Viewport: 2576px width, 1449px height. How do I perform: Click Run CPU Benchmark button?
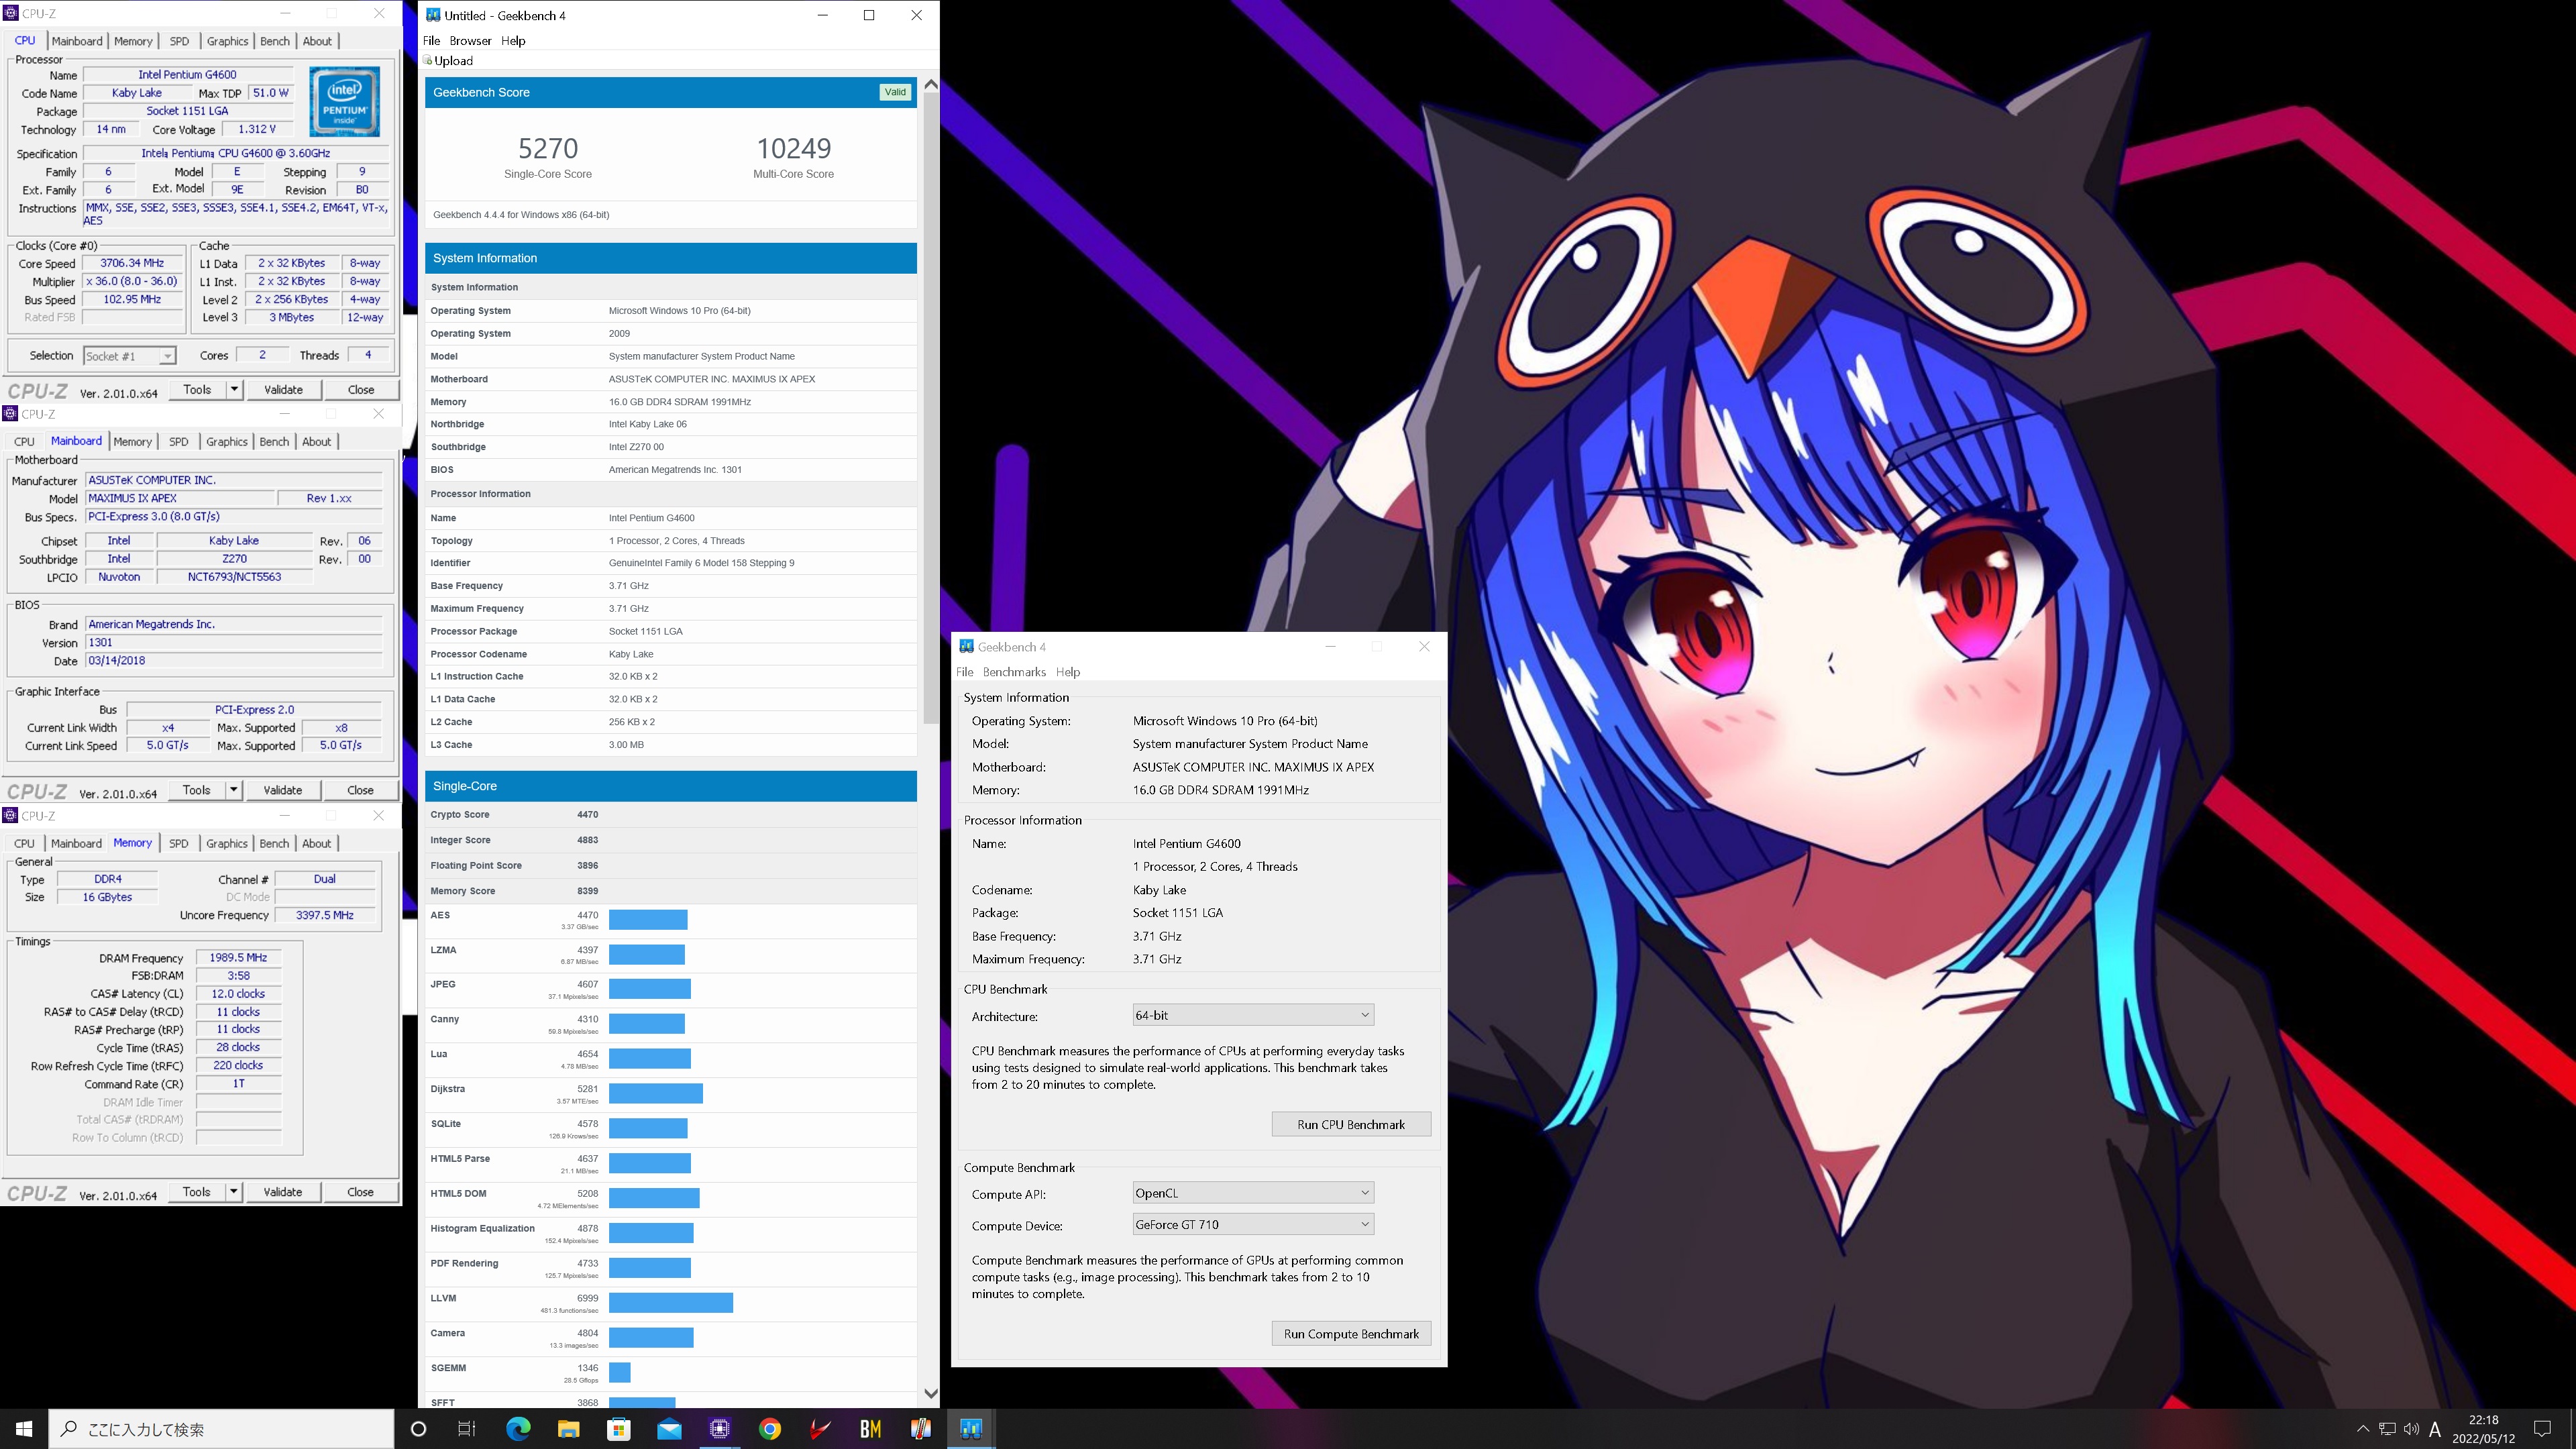pos(1351,1124)
